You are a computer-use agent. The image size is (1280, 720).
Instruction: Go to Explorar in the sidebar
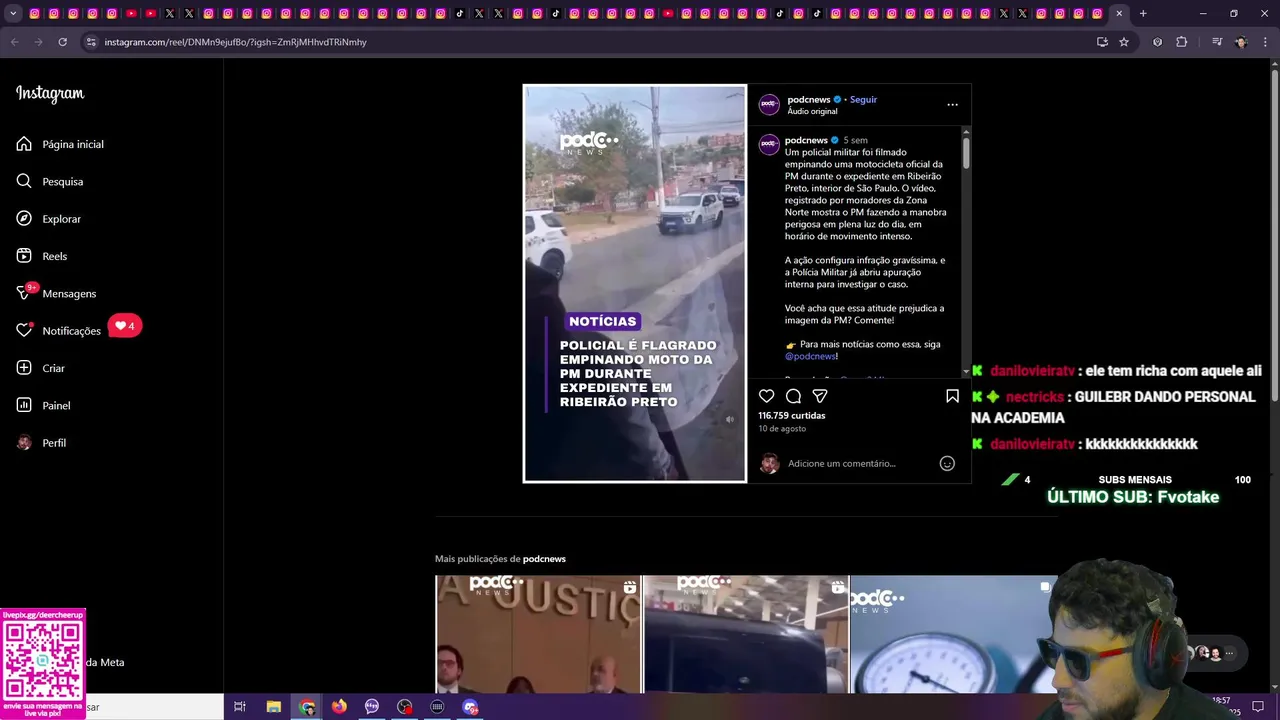(x=49, y=219)
